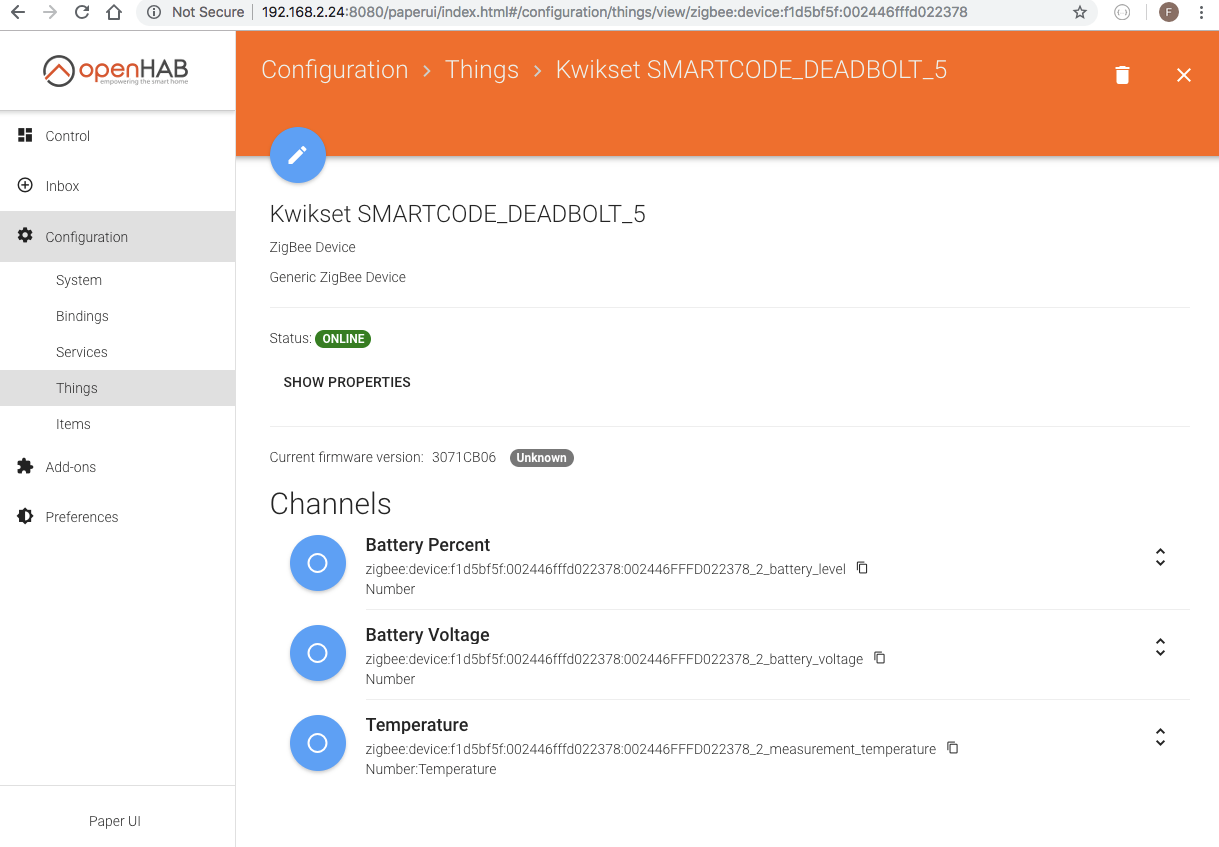Expand the Battery Voltage channel details
The image size is (1219, 847).
[1160, 647]
